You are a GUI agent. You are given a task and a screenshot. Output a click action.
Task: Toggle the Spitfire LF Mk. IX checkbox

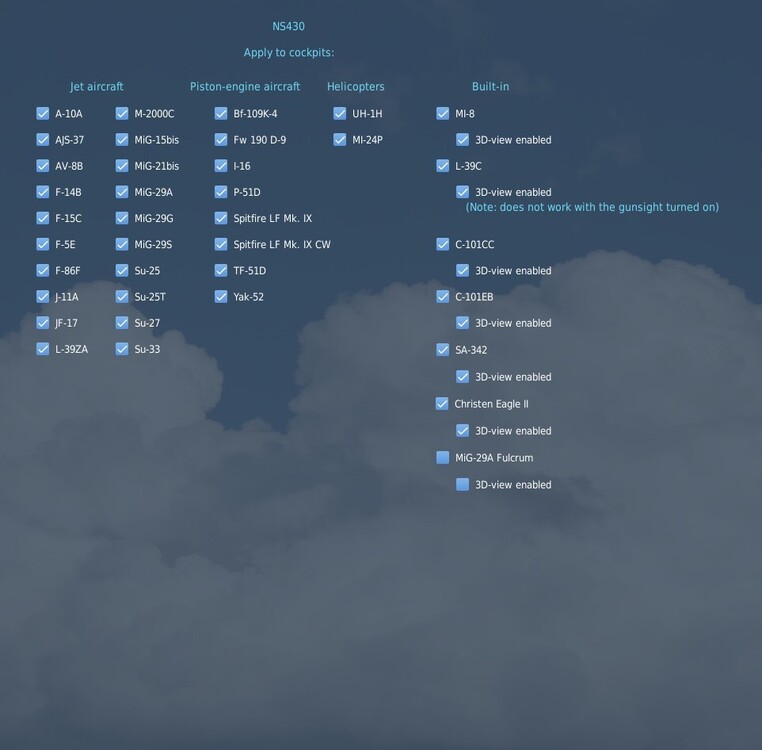(x=221, y=218)
